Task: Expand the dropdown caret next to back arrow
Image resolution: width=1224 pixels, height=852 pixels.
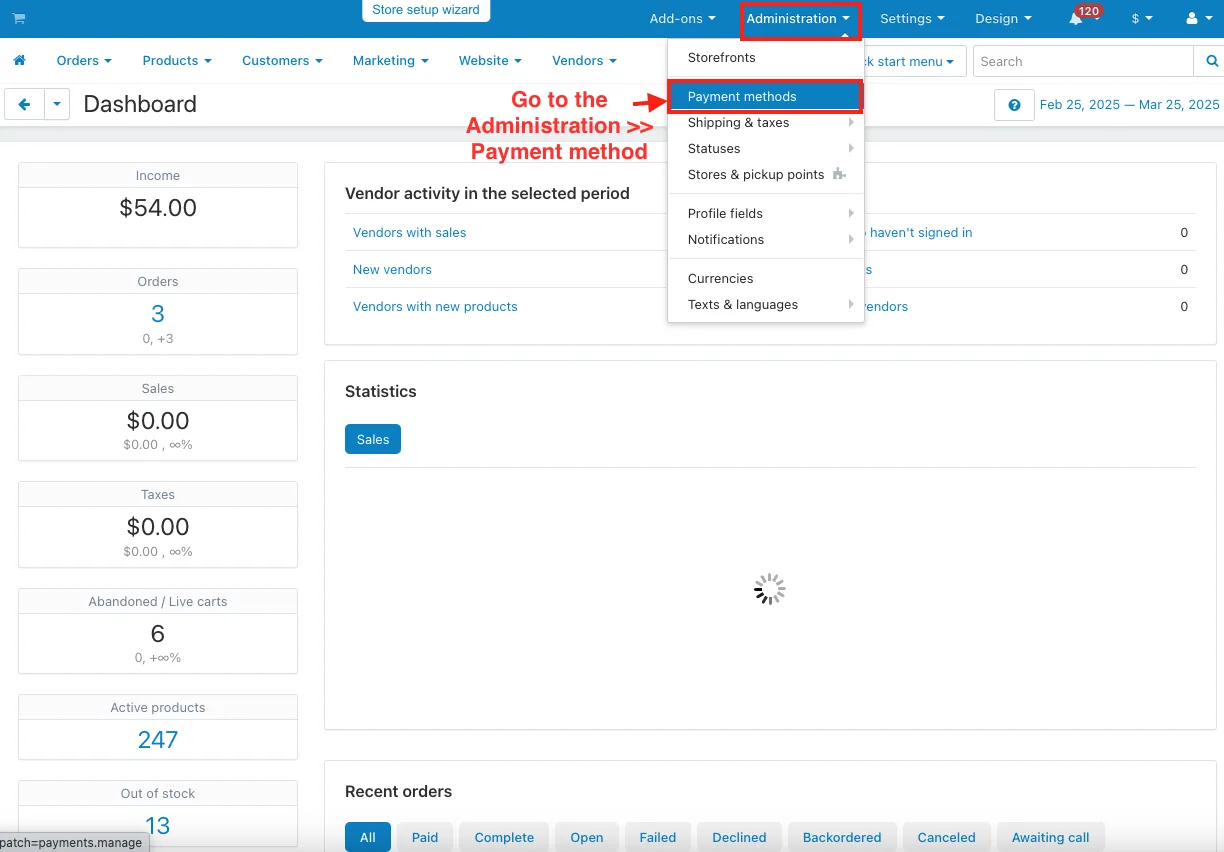Action: 57,104
